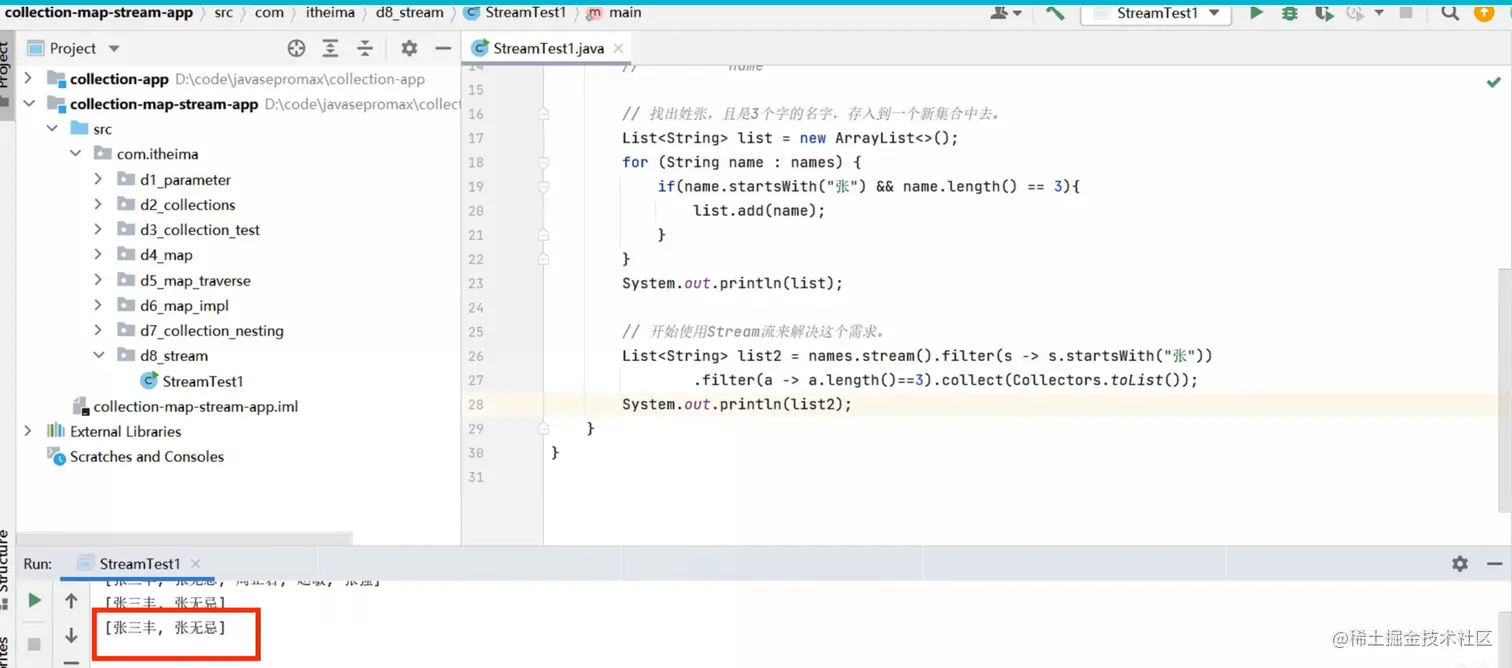
Task: Close the StreamTest1 run tab
Action: 195,564
